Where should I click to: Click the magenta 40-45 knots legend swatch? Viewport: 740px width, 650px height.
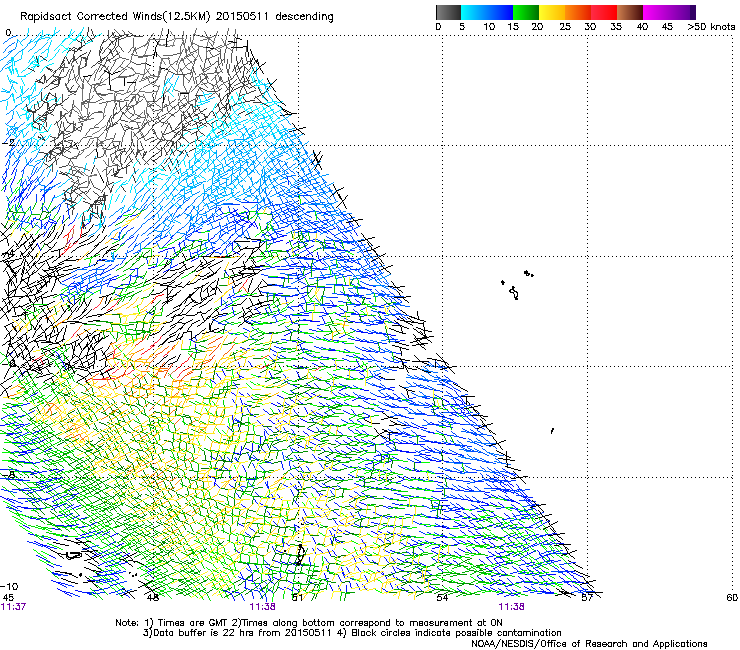click(x=656, y=12)
